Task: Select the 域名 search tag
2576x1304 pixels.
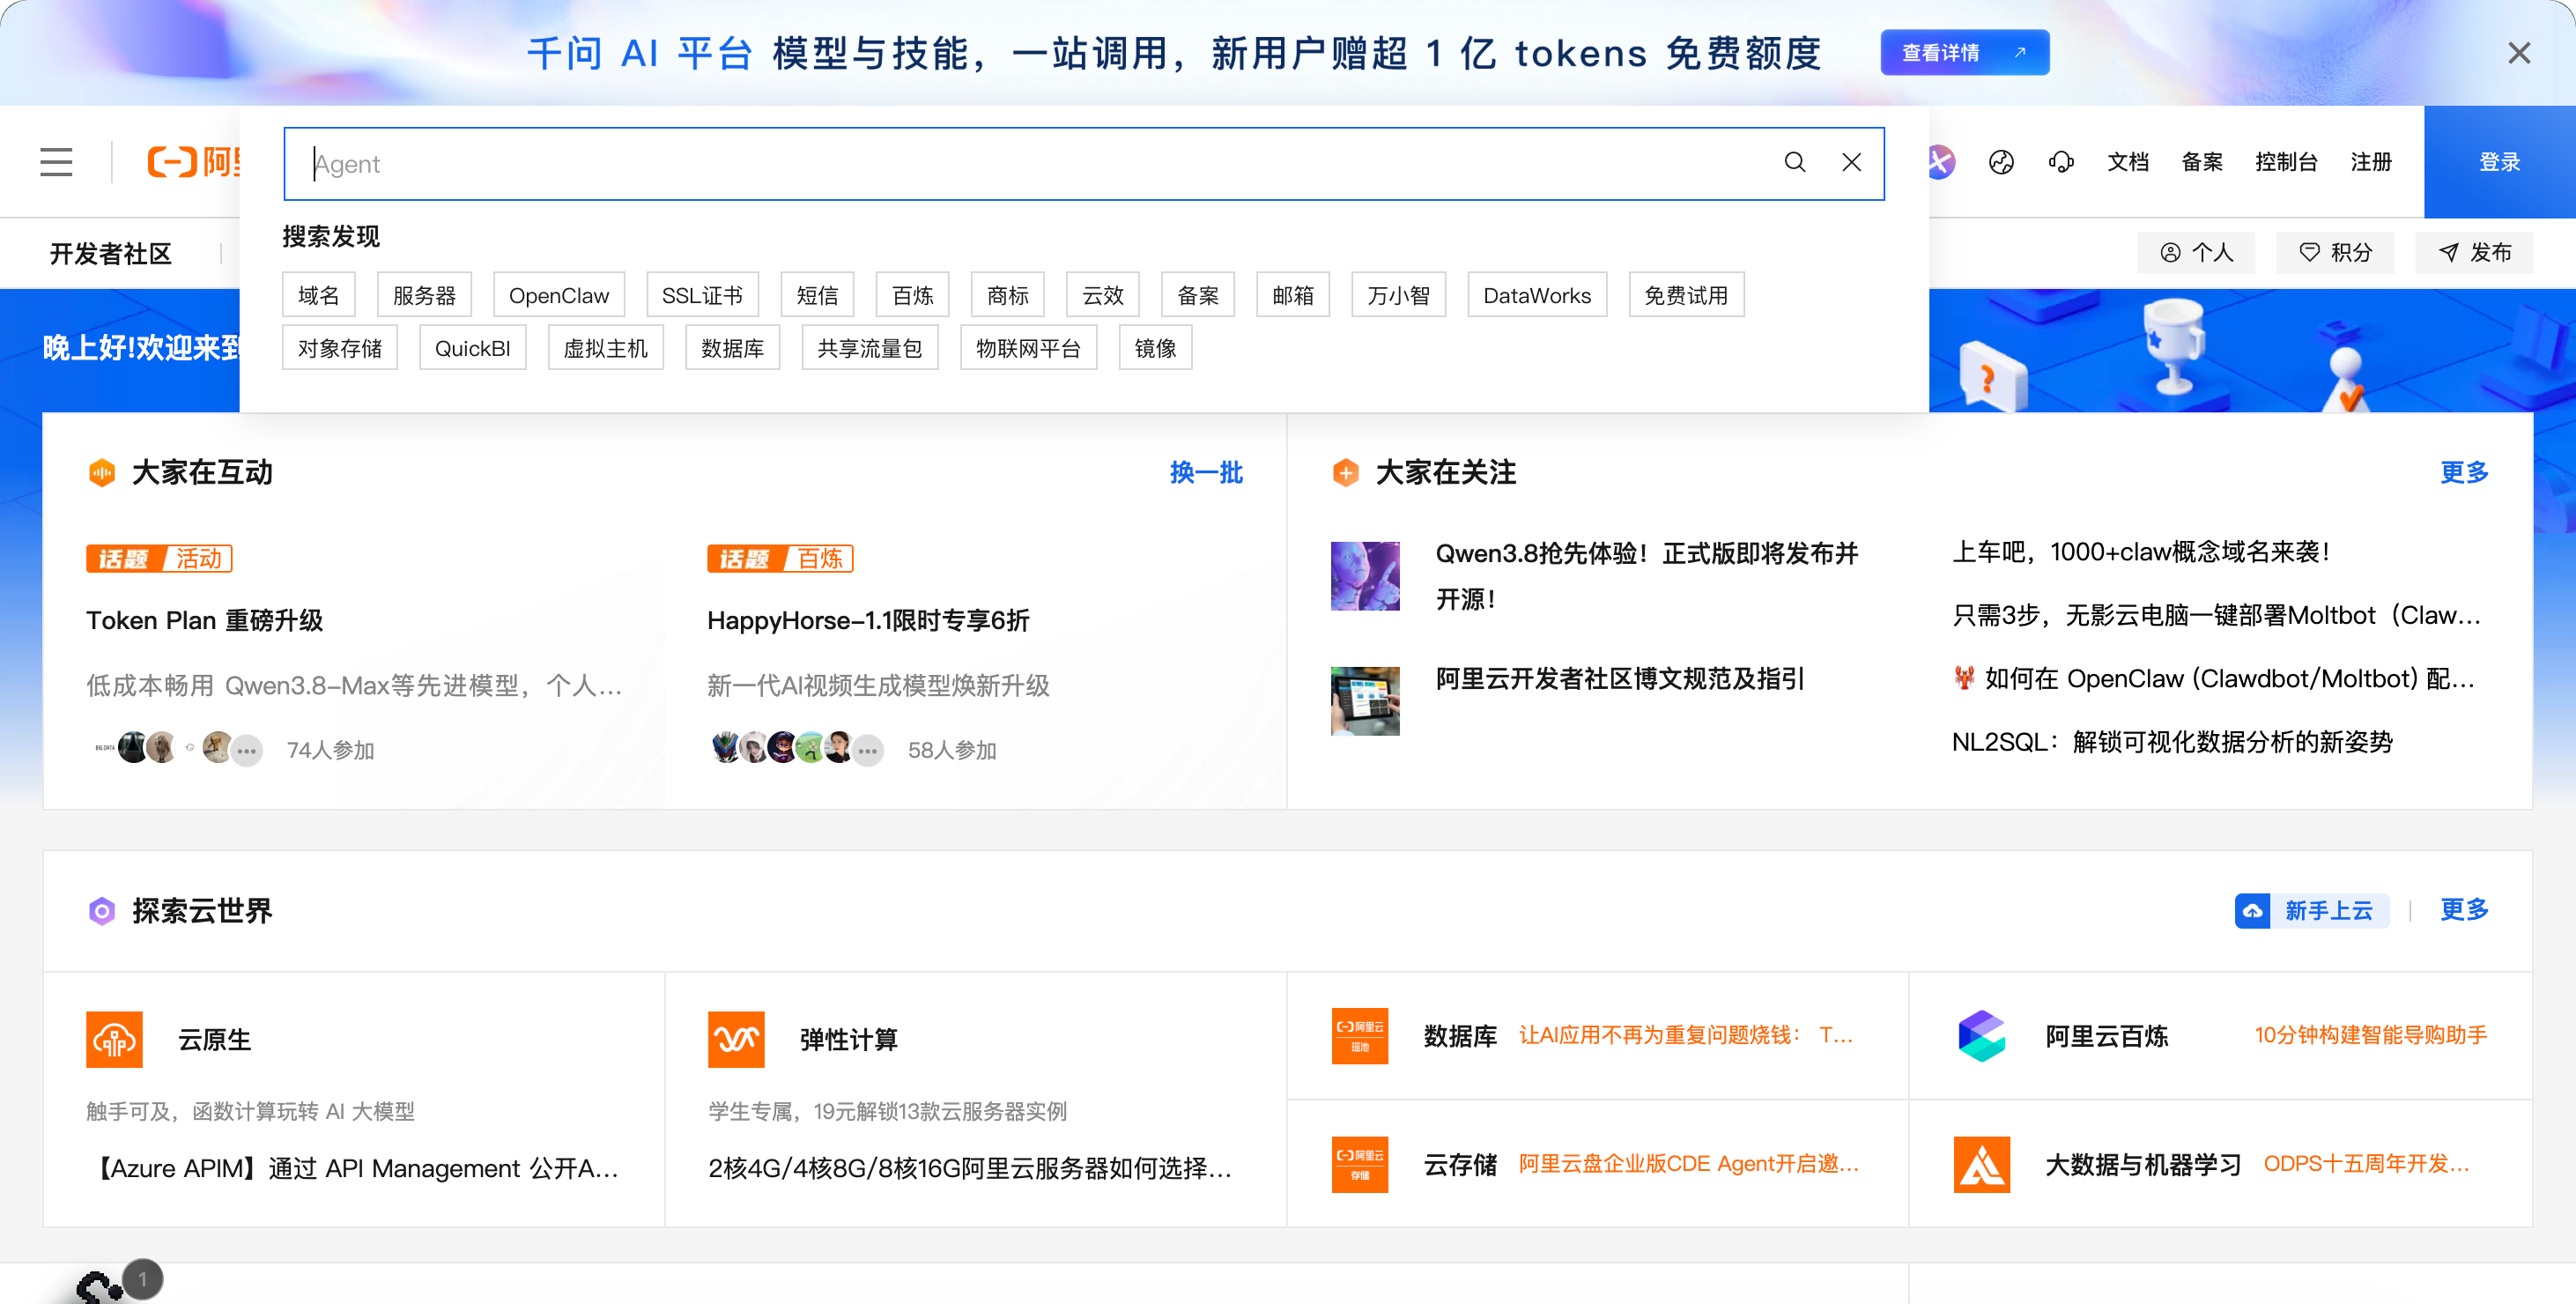Action: (319, 295)
